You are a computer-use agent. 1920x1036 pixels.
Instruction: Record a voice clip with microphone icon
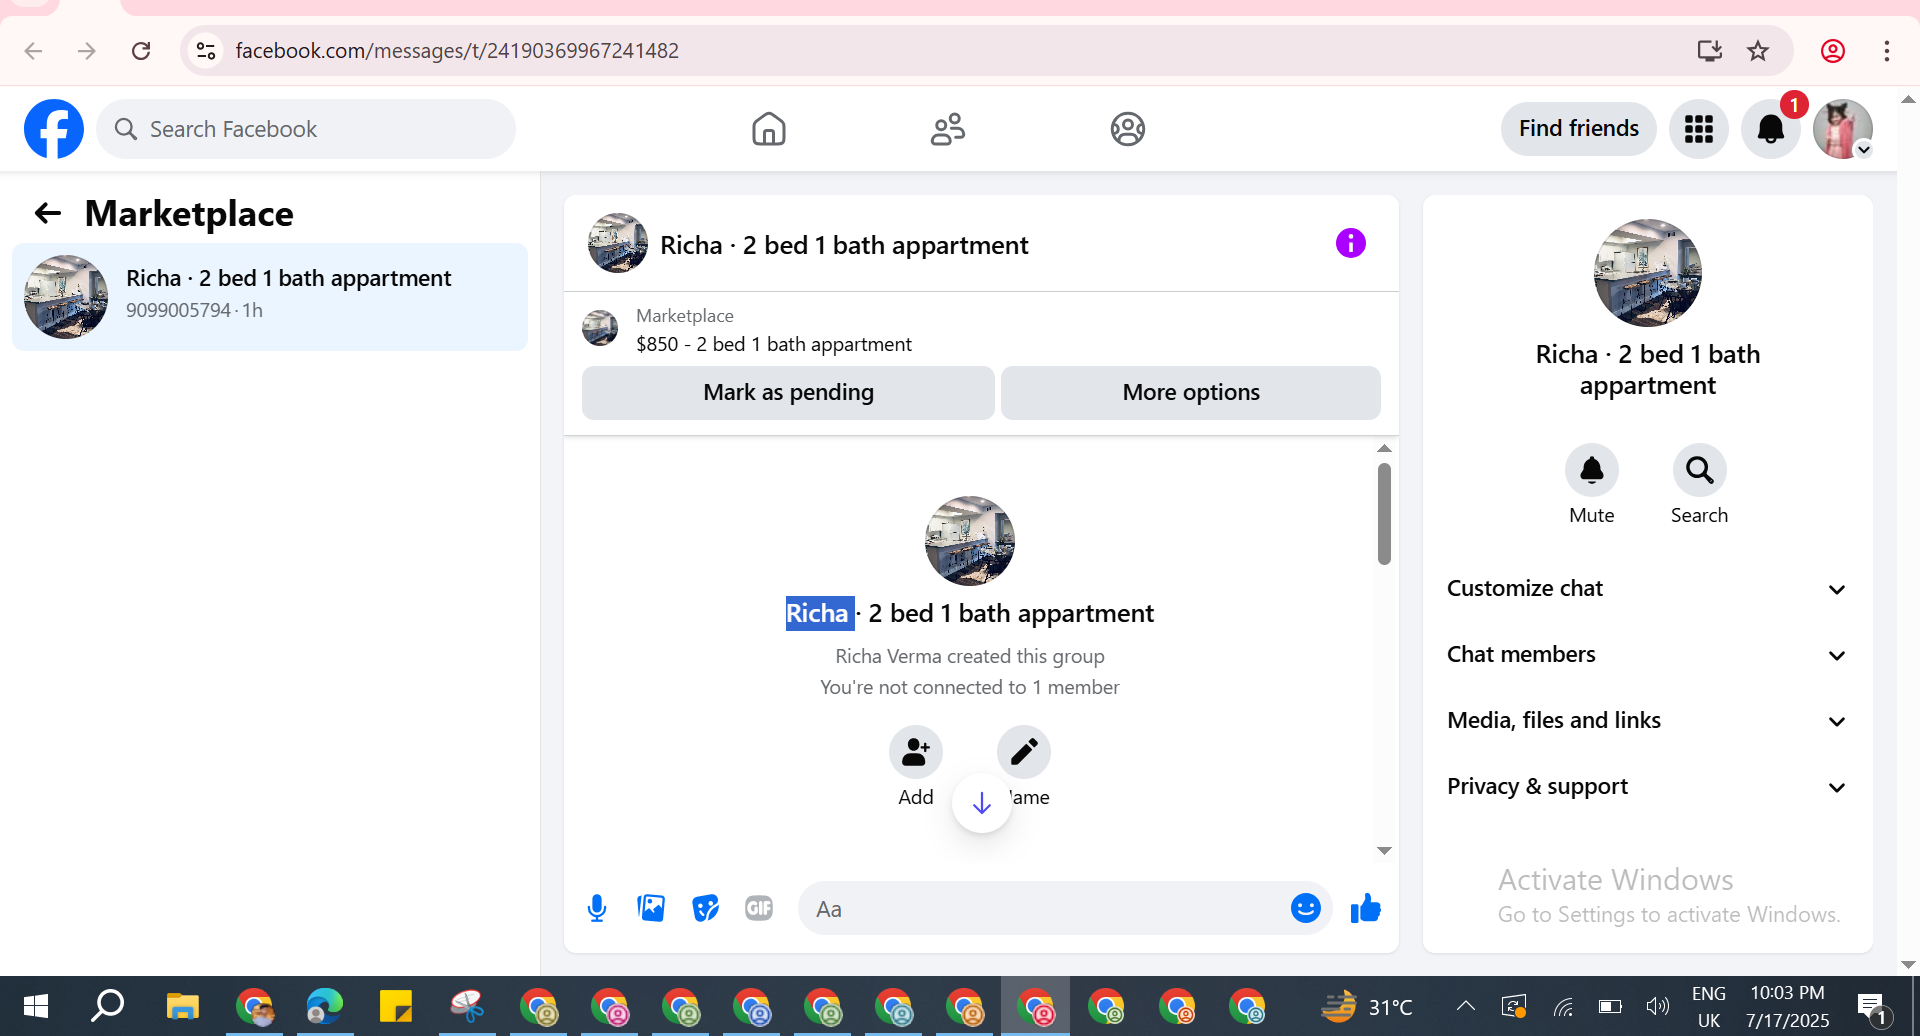click(597, 908)
